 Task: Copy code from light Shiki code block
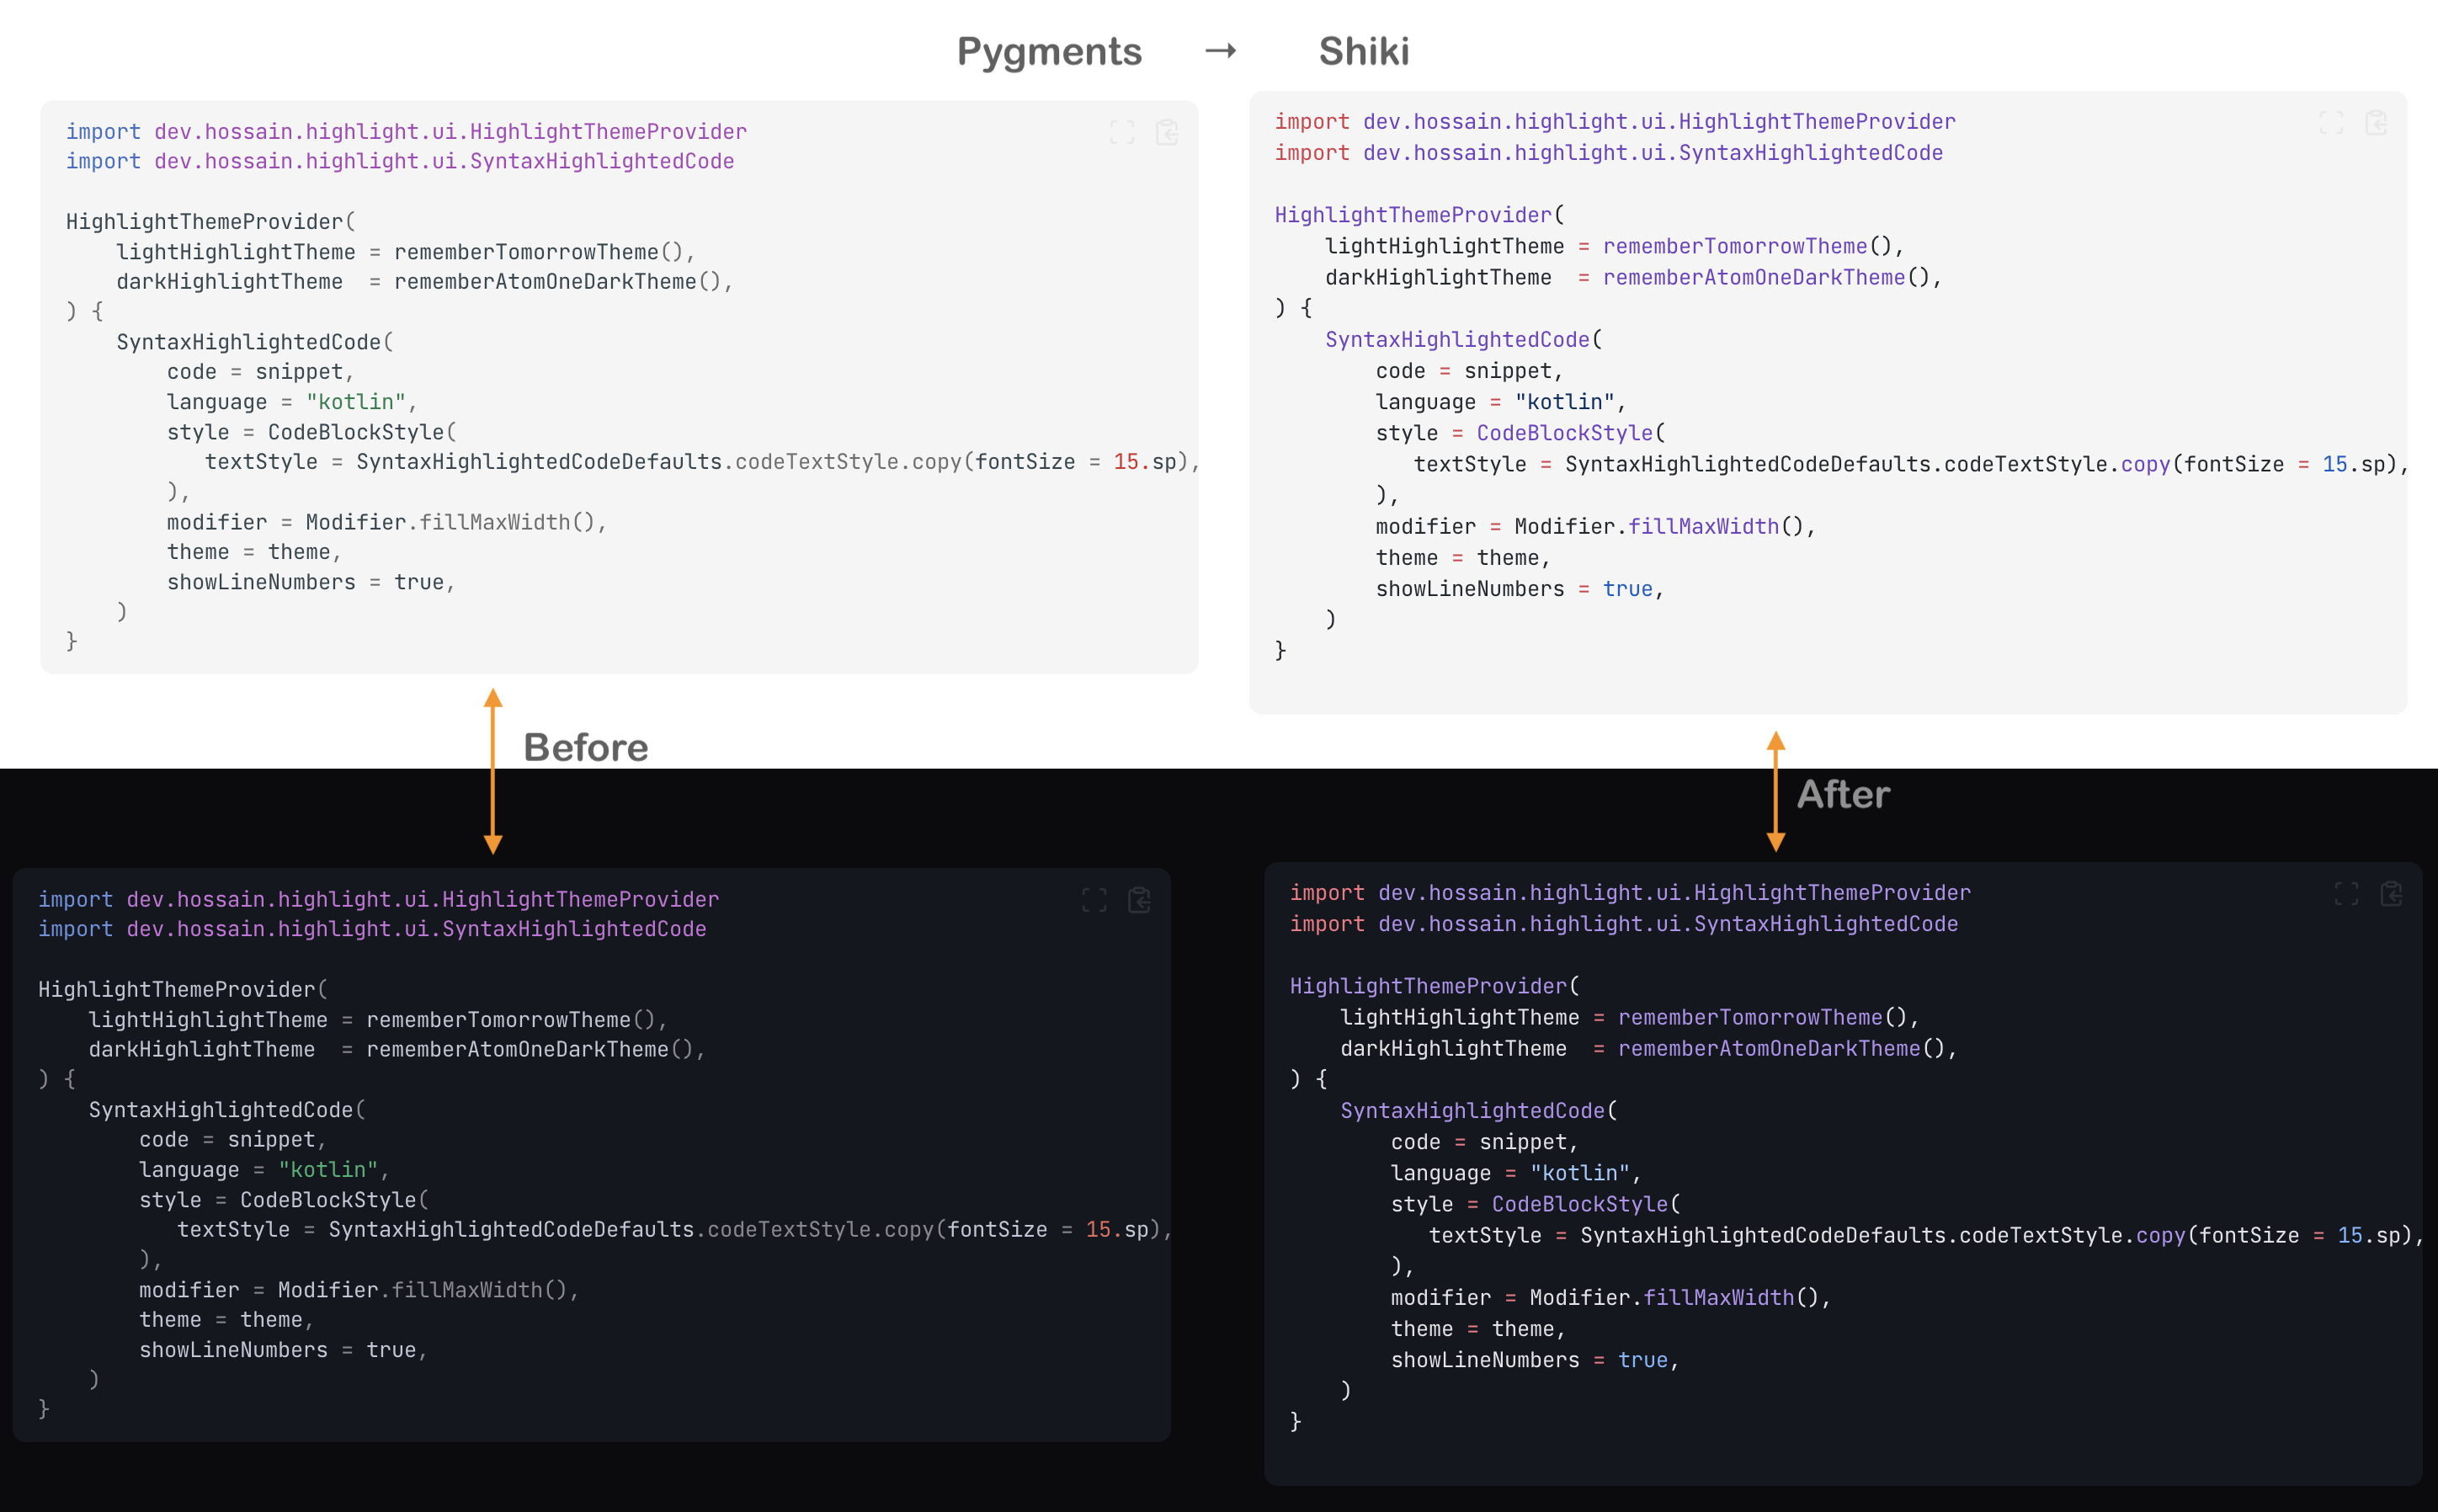click(2376, 123)
